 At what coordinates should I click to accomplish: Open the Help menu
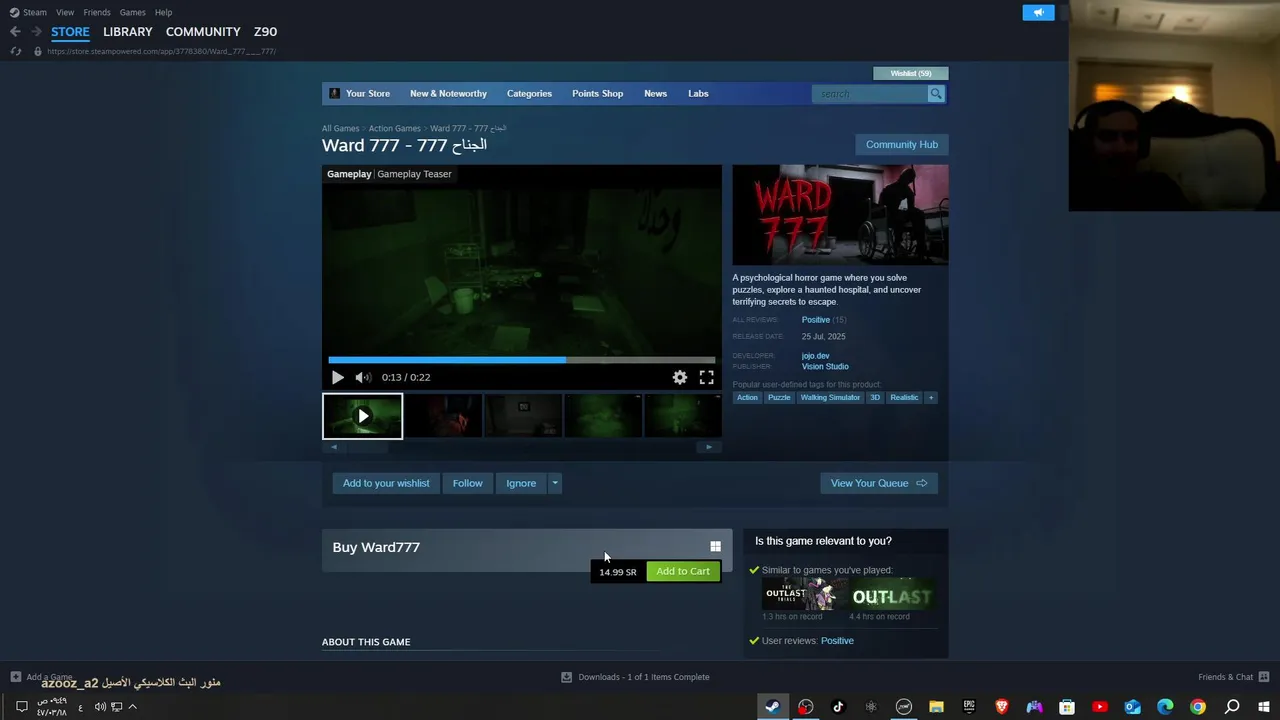click(x=163, y=12)
